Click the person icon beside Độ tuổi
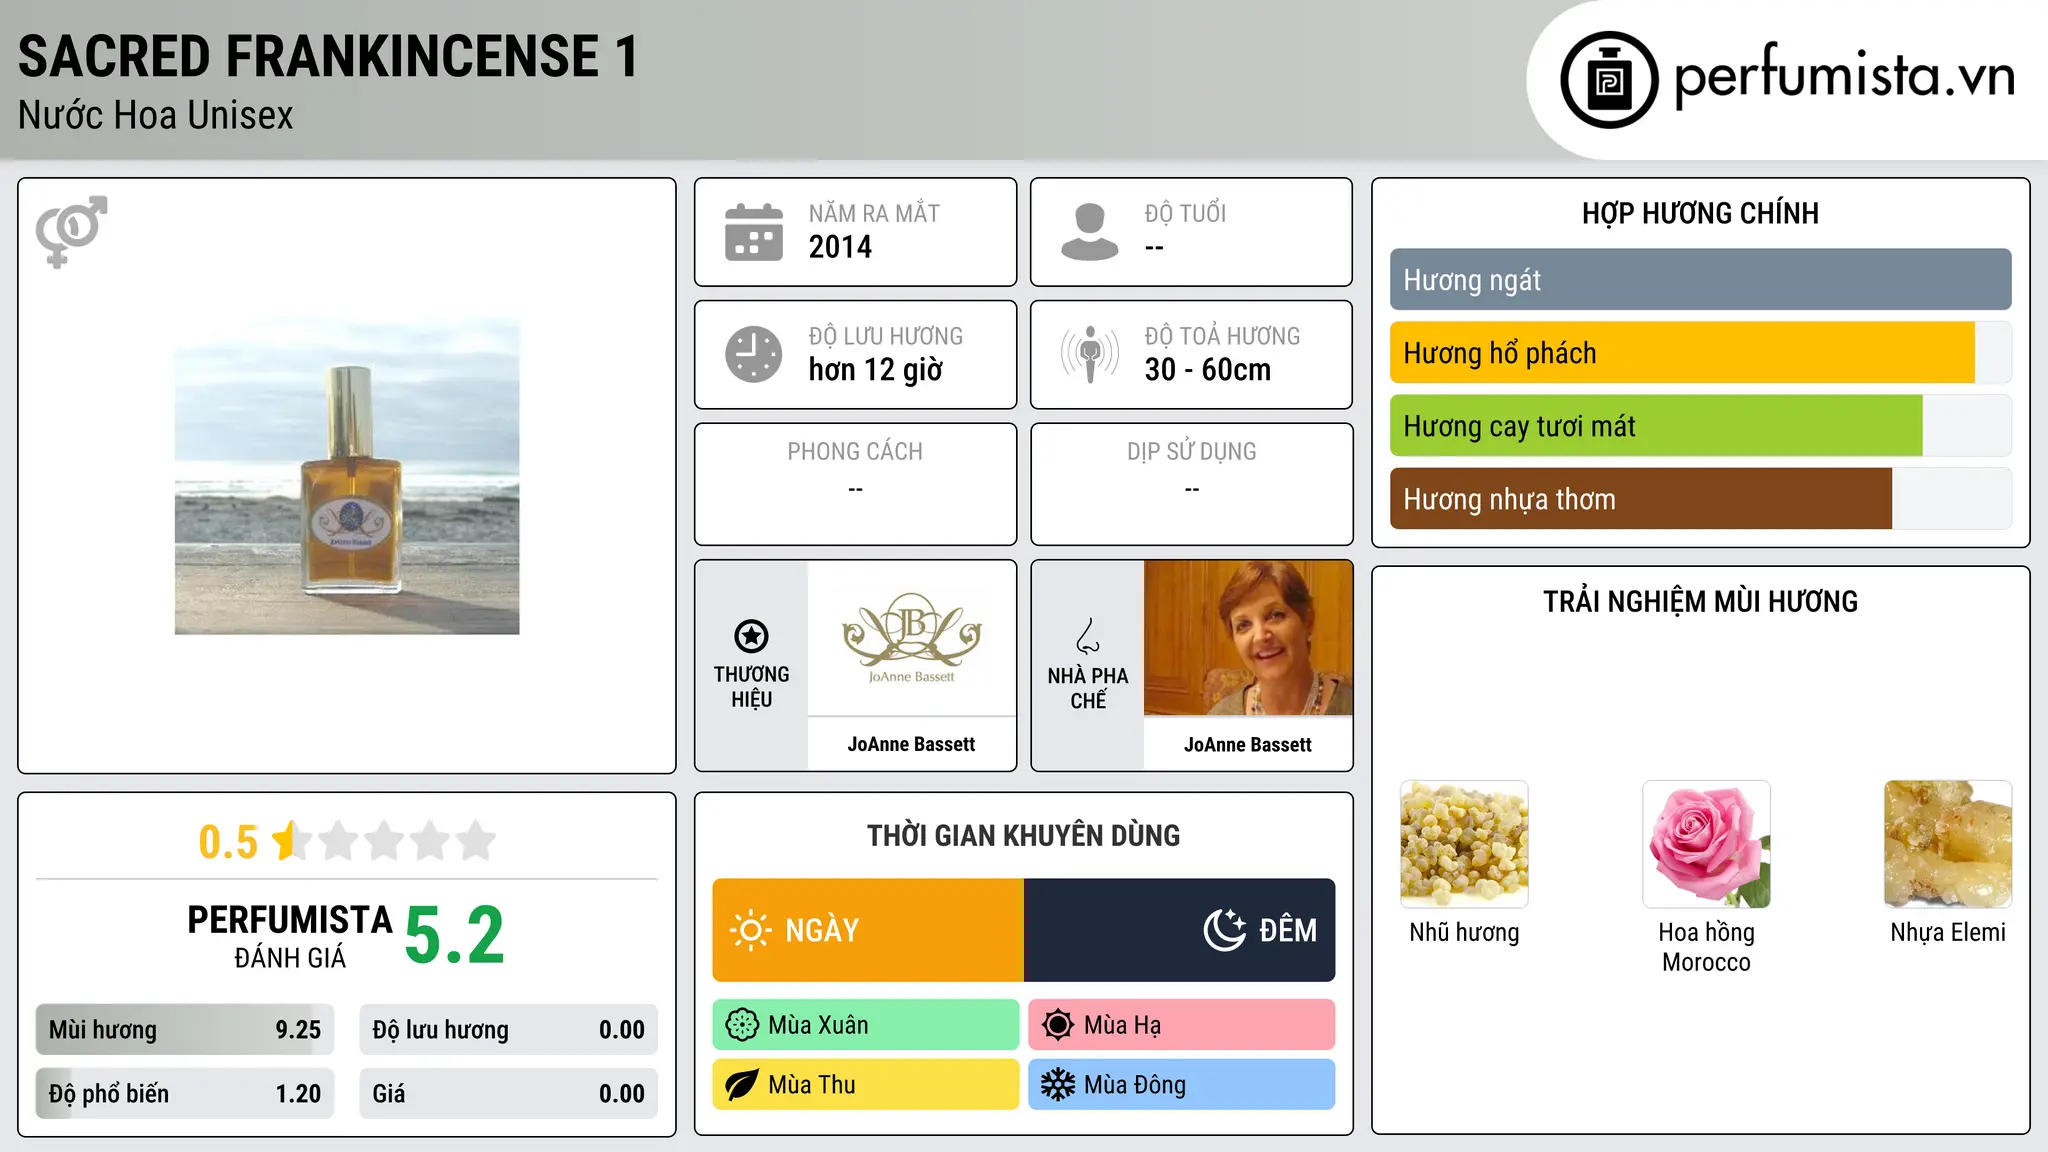The height and width of the screenshot is (1152, 2048). point(1089,232)
